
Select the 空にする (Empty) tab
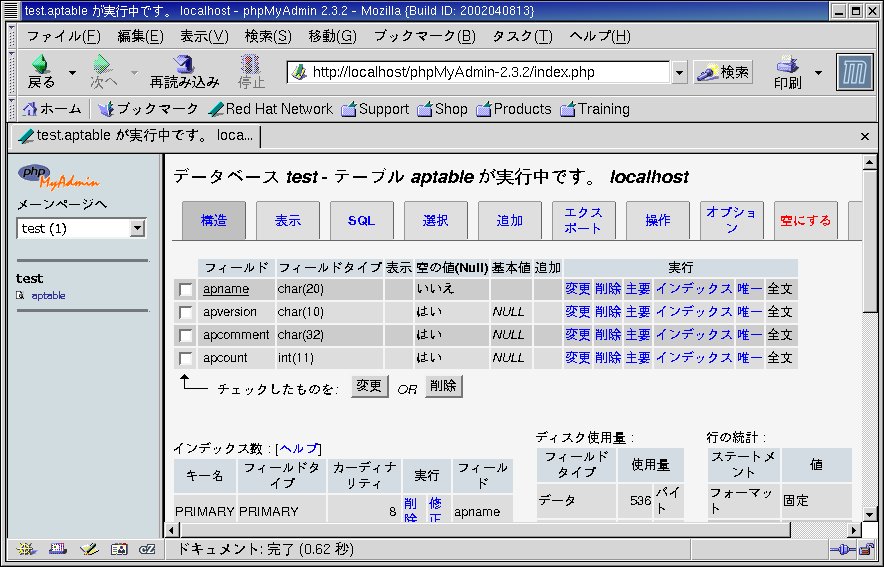click(x=806, y=220)
